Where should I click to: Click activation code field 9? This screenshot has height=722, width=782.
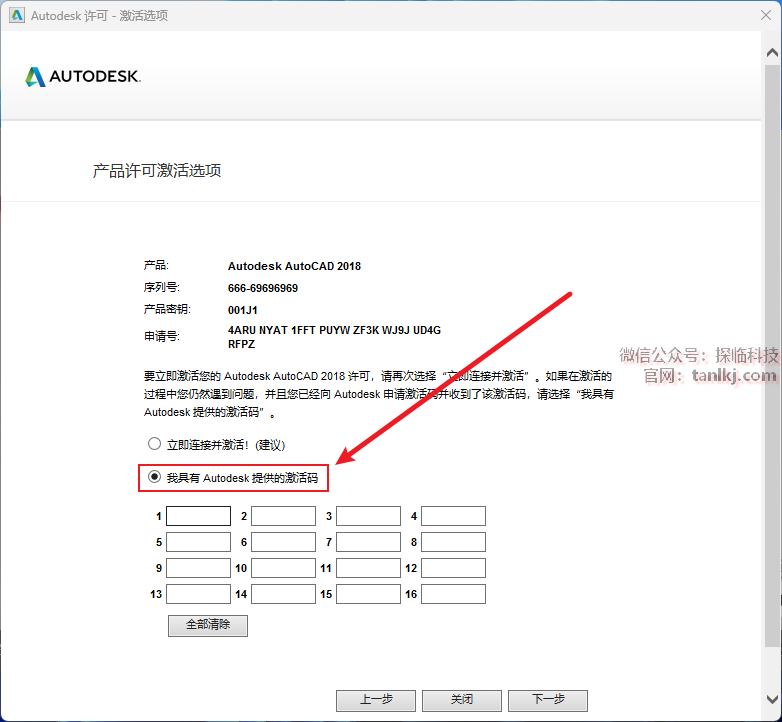[198, 568]
